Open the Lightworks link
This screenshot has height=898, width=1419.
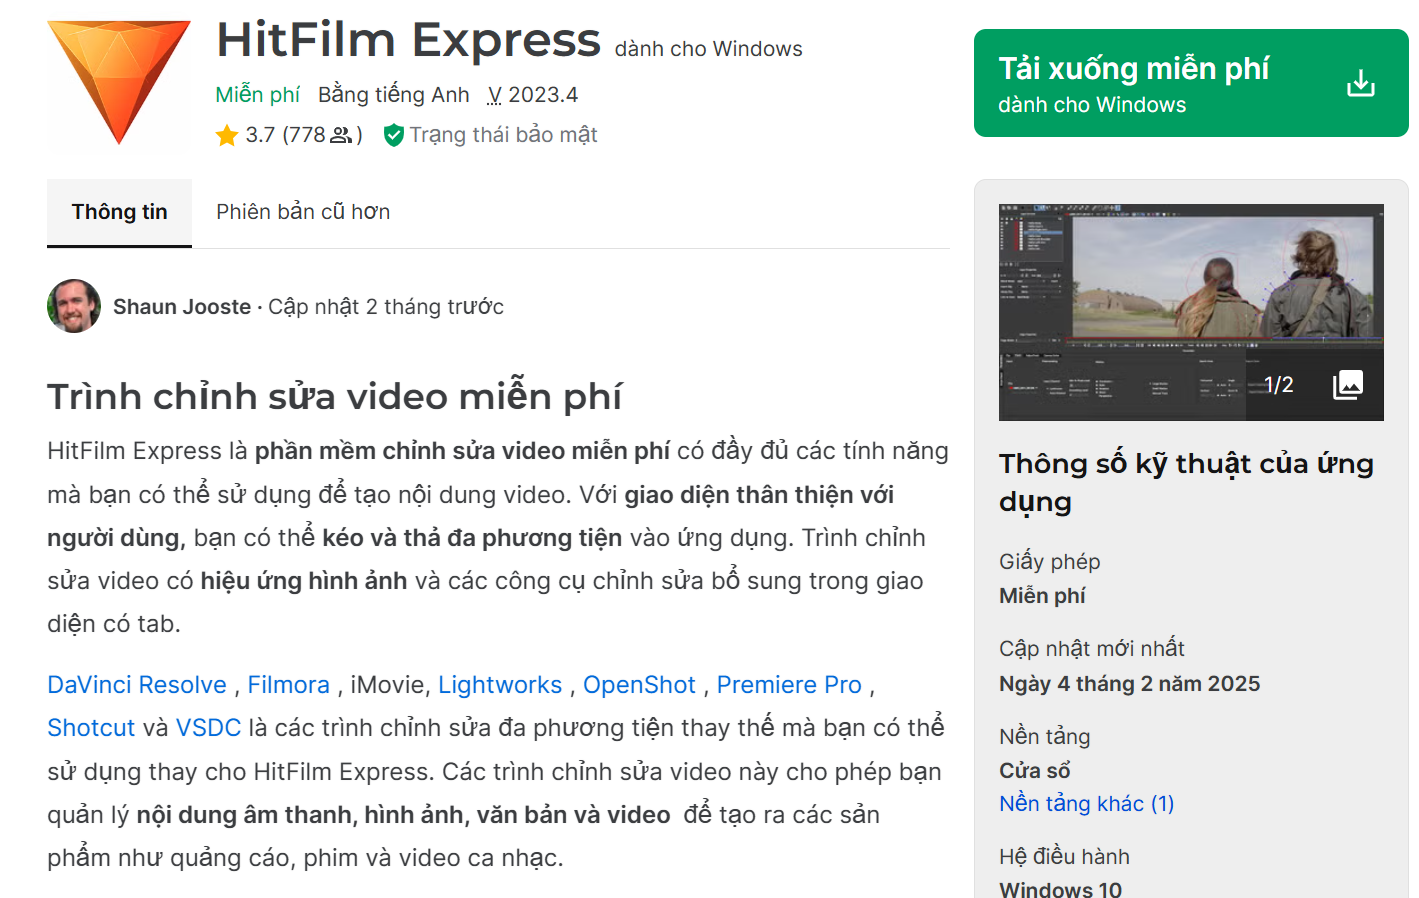coord(500,685)
